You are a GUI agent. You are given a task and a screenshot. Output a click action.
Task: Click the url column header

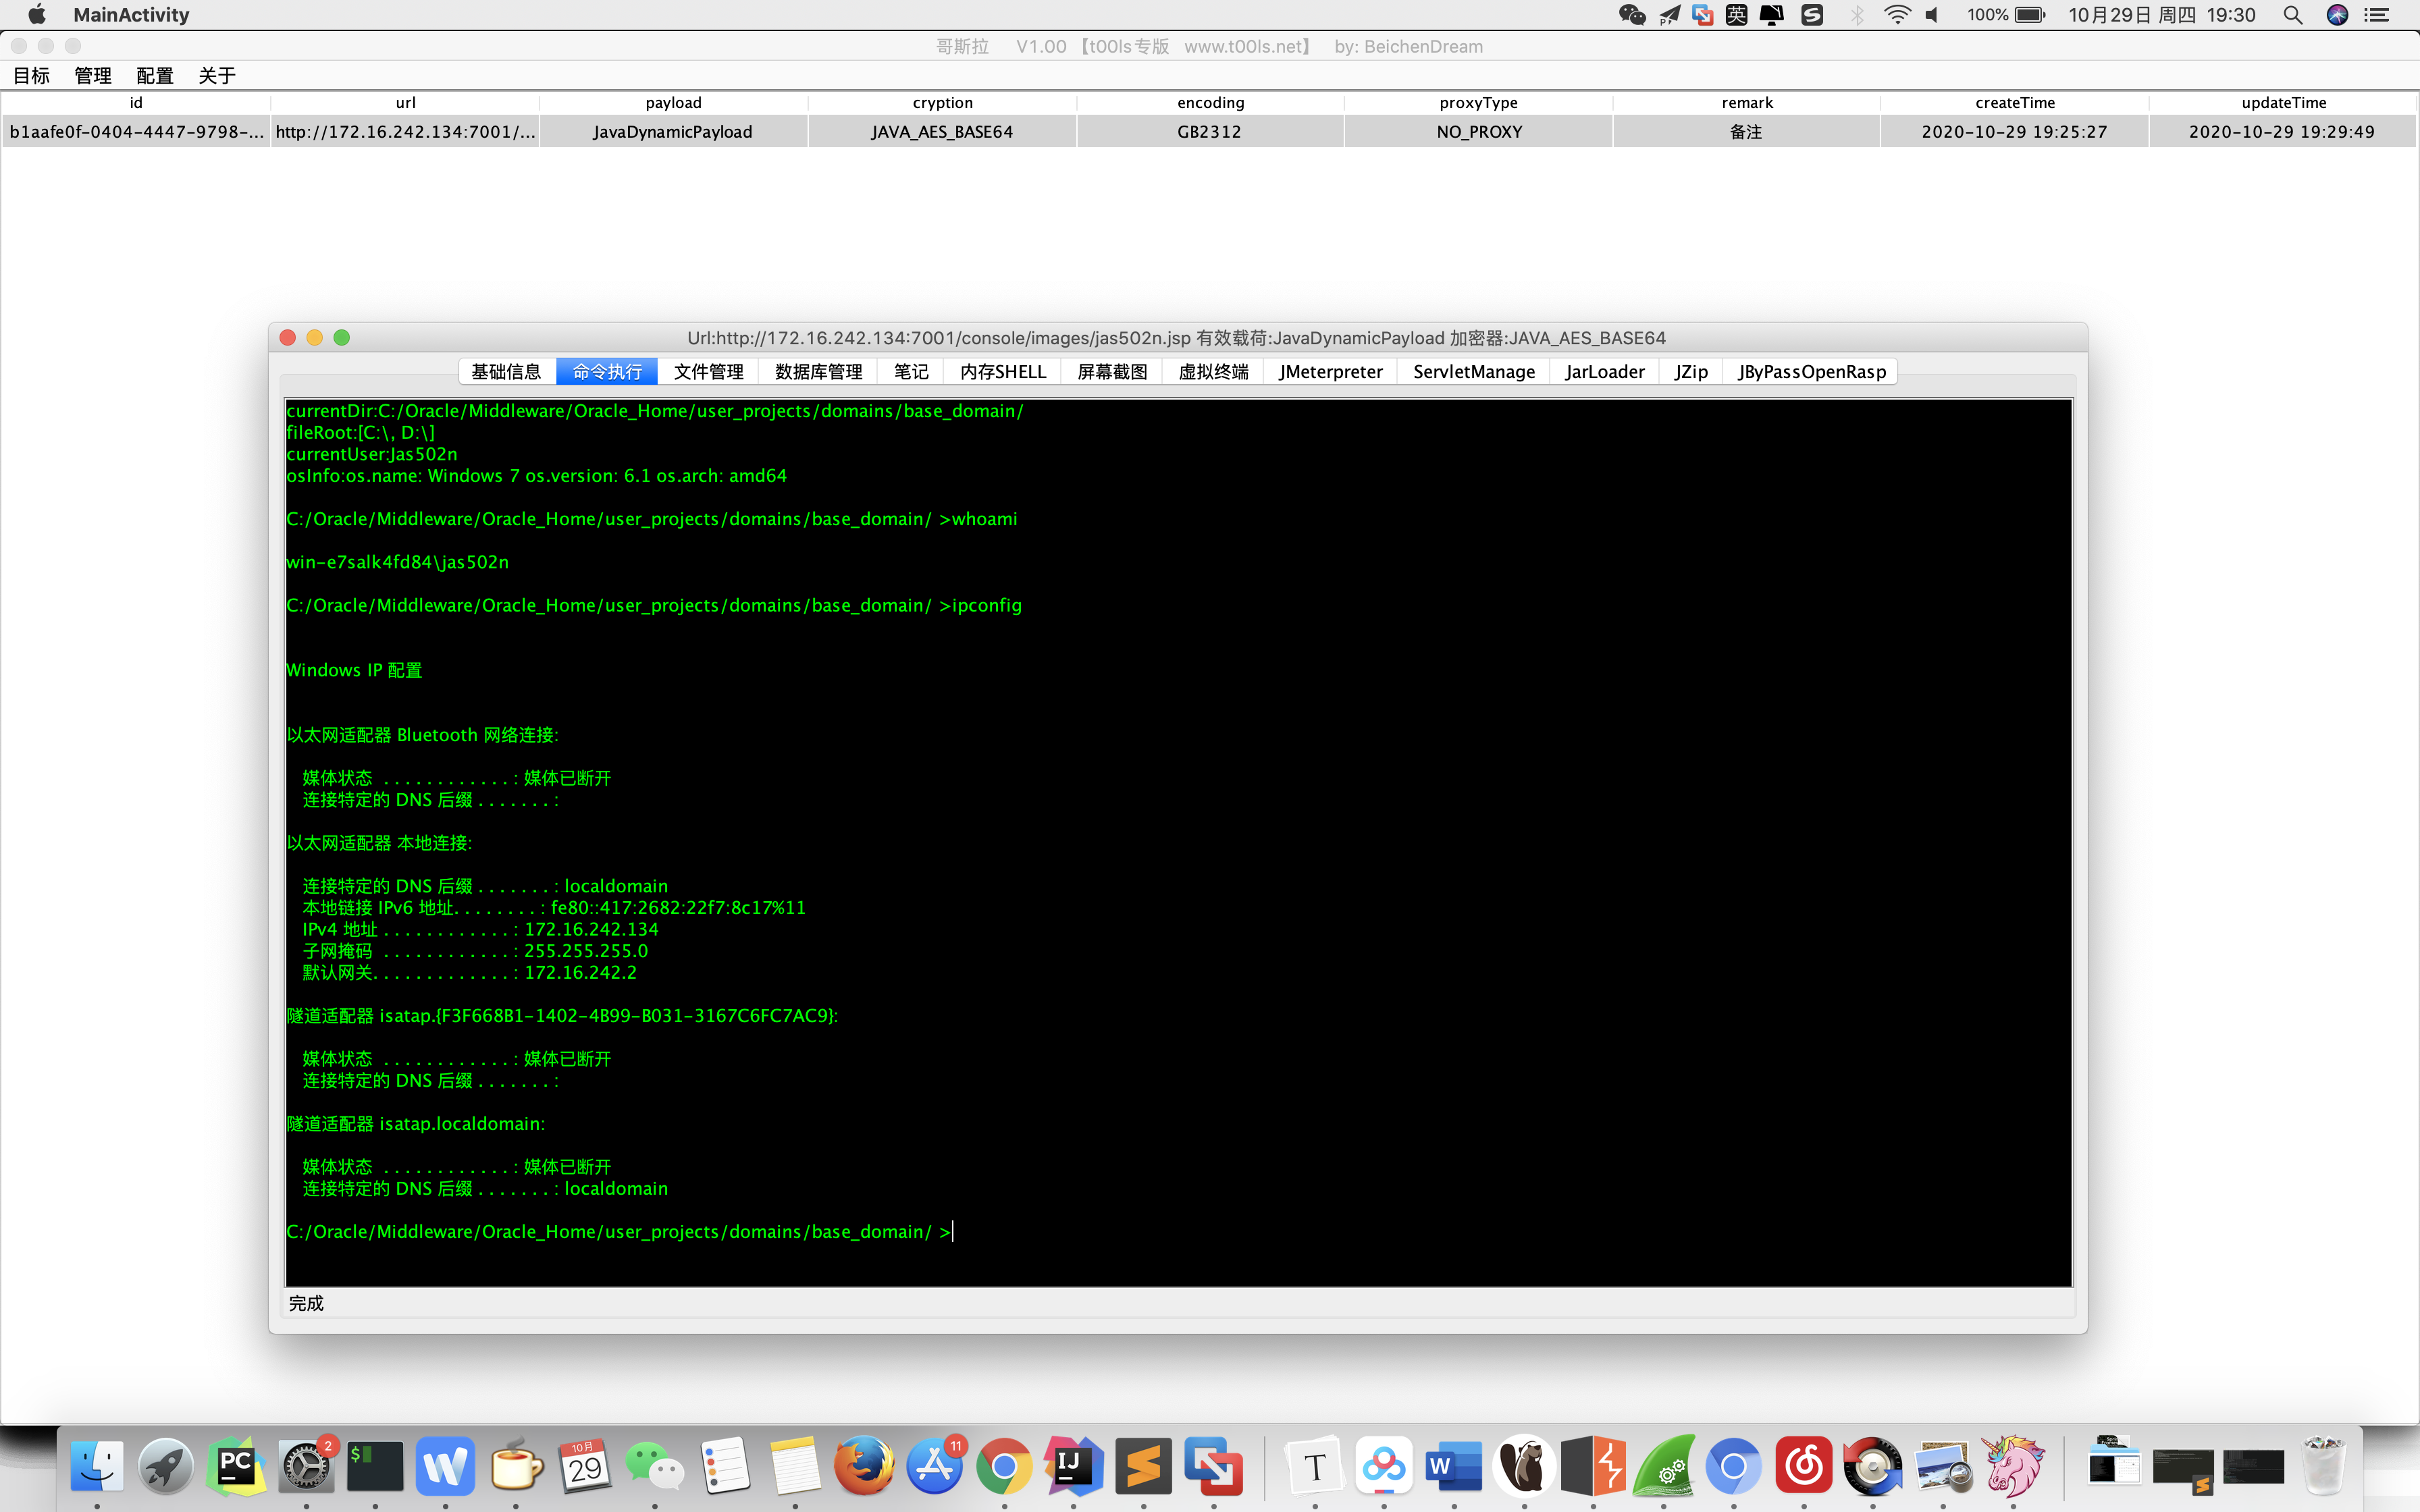click(x=405, y=103)
